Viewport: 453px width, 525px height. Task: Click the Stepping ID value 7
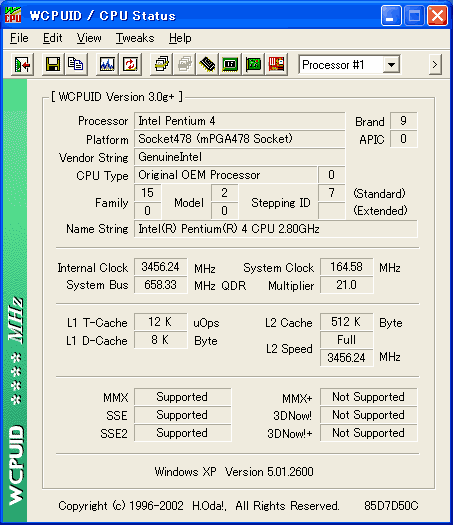pos(331,193)
